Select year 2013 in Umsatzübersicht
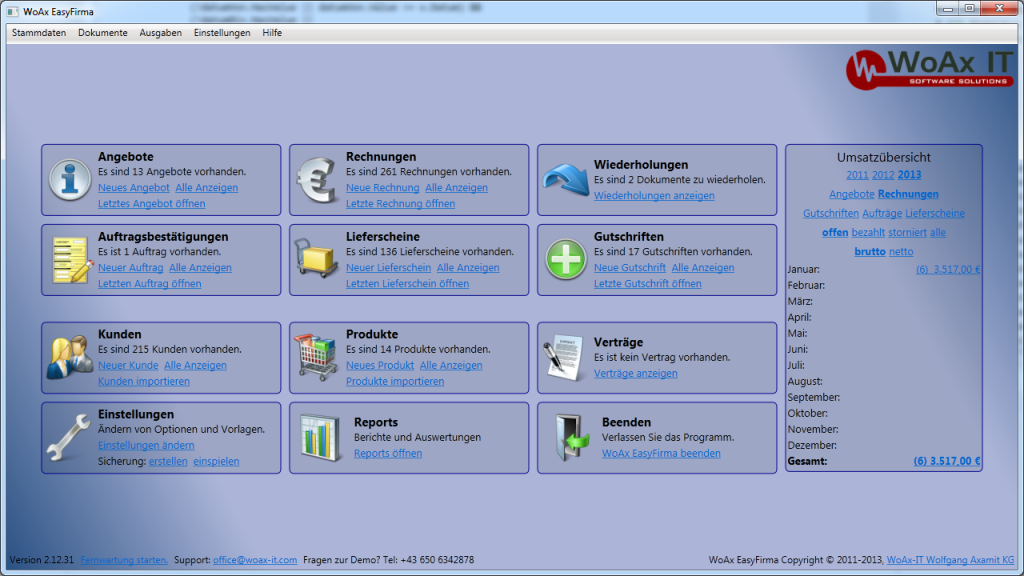This screenshot has height=576, width=1024. 910,175
